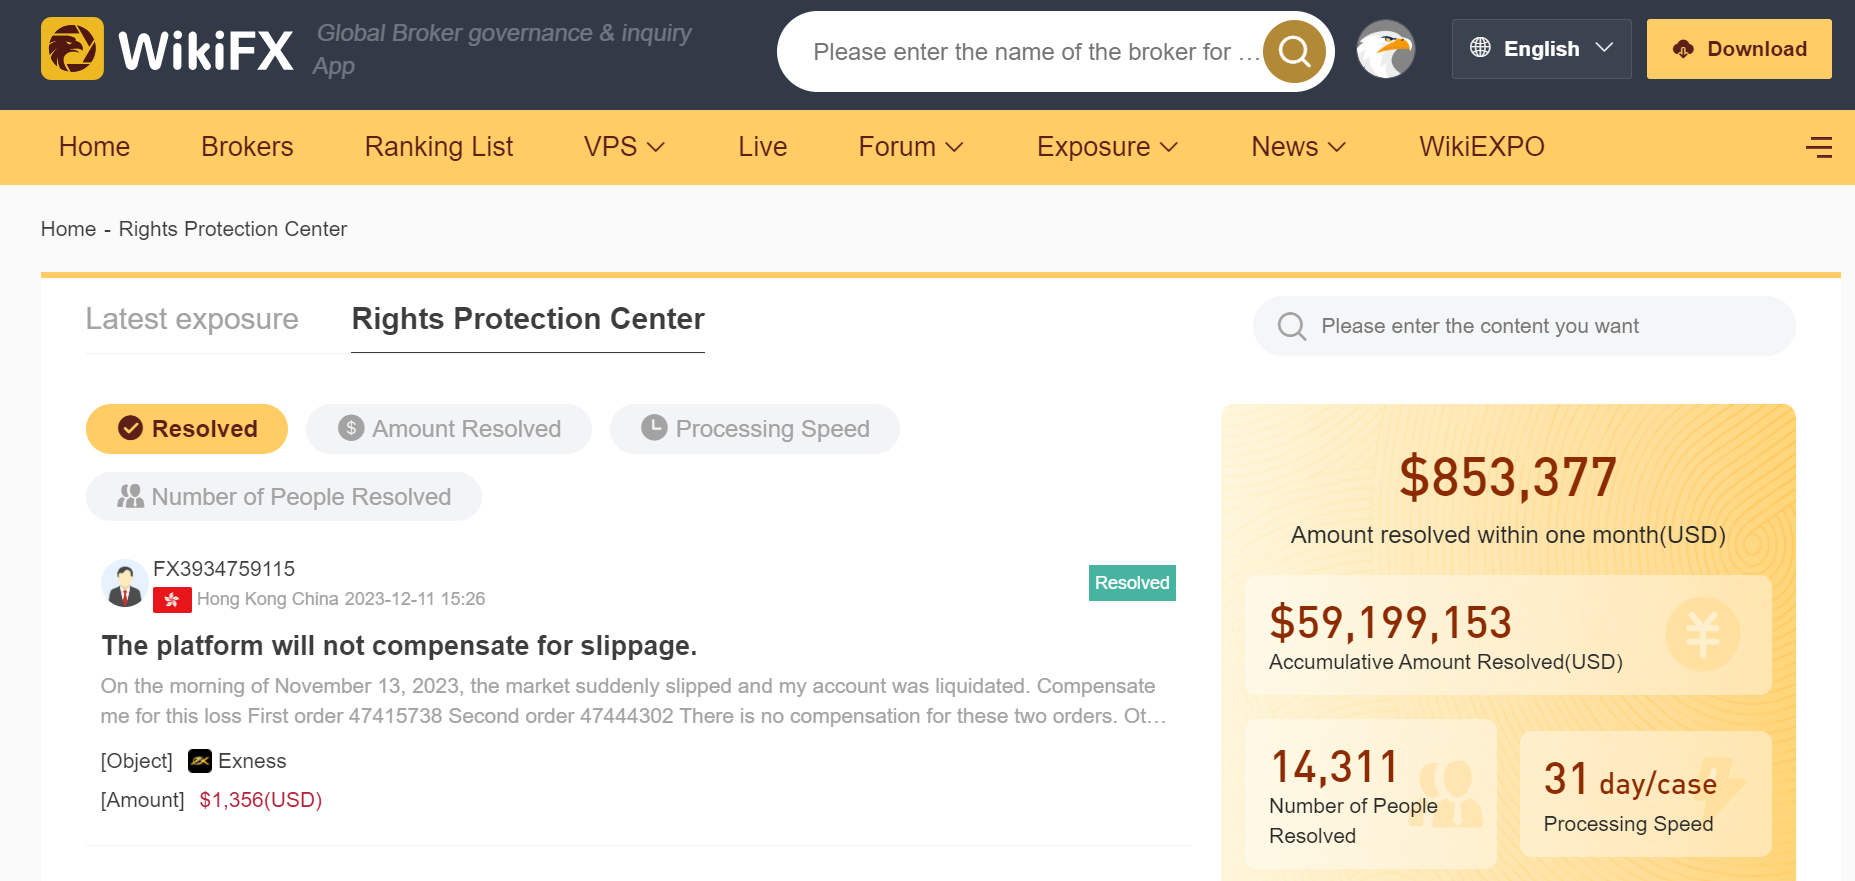This screenshot has height=881, width=1855.
Task: Open the FX3934759115 user avatar
Action: click(124, 583)
